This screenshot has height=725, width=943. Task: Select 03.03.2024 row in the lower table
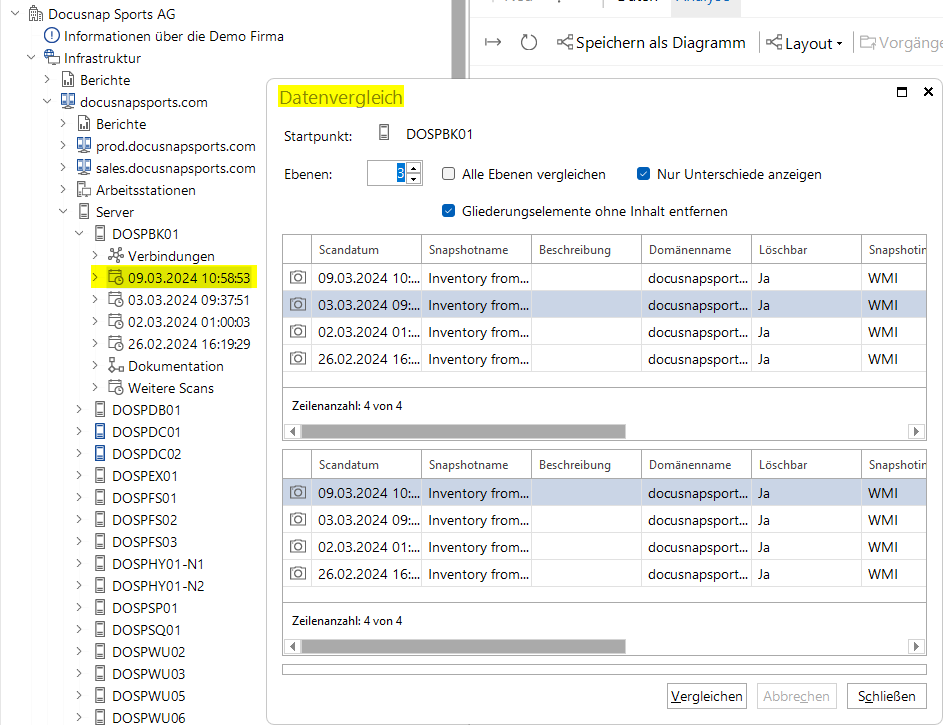pyautogui.click(x=604, y=520)
